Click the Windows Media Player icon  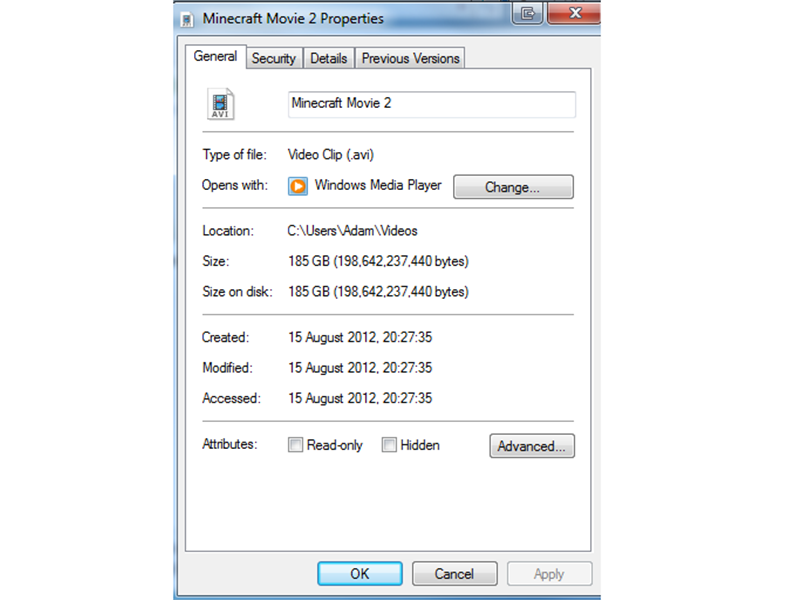[x=299, y=186]
